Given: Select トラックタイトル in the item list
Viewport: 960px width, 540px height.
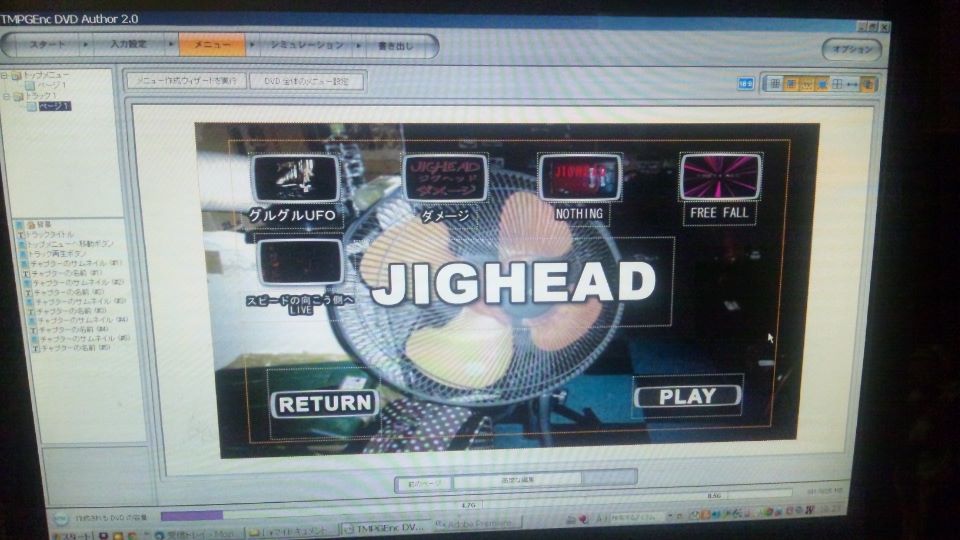Looking at the screenshot, I should pyautogui.click(x=49, y=234).
